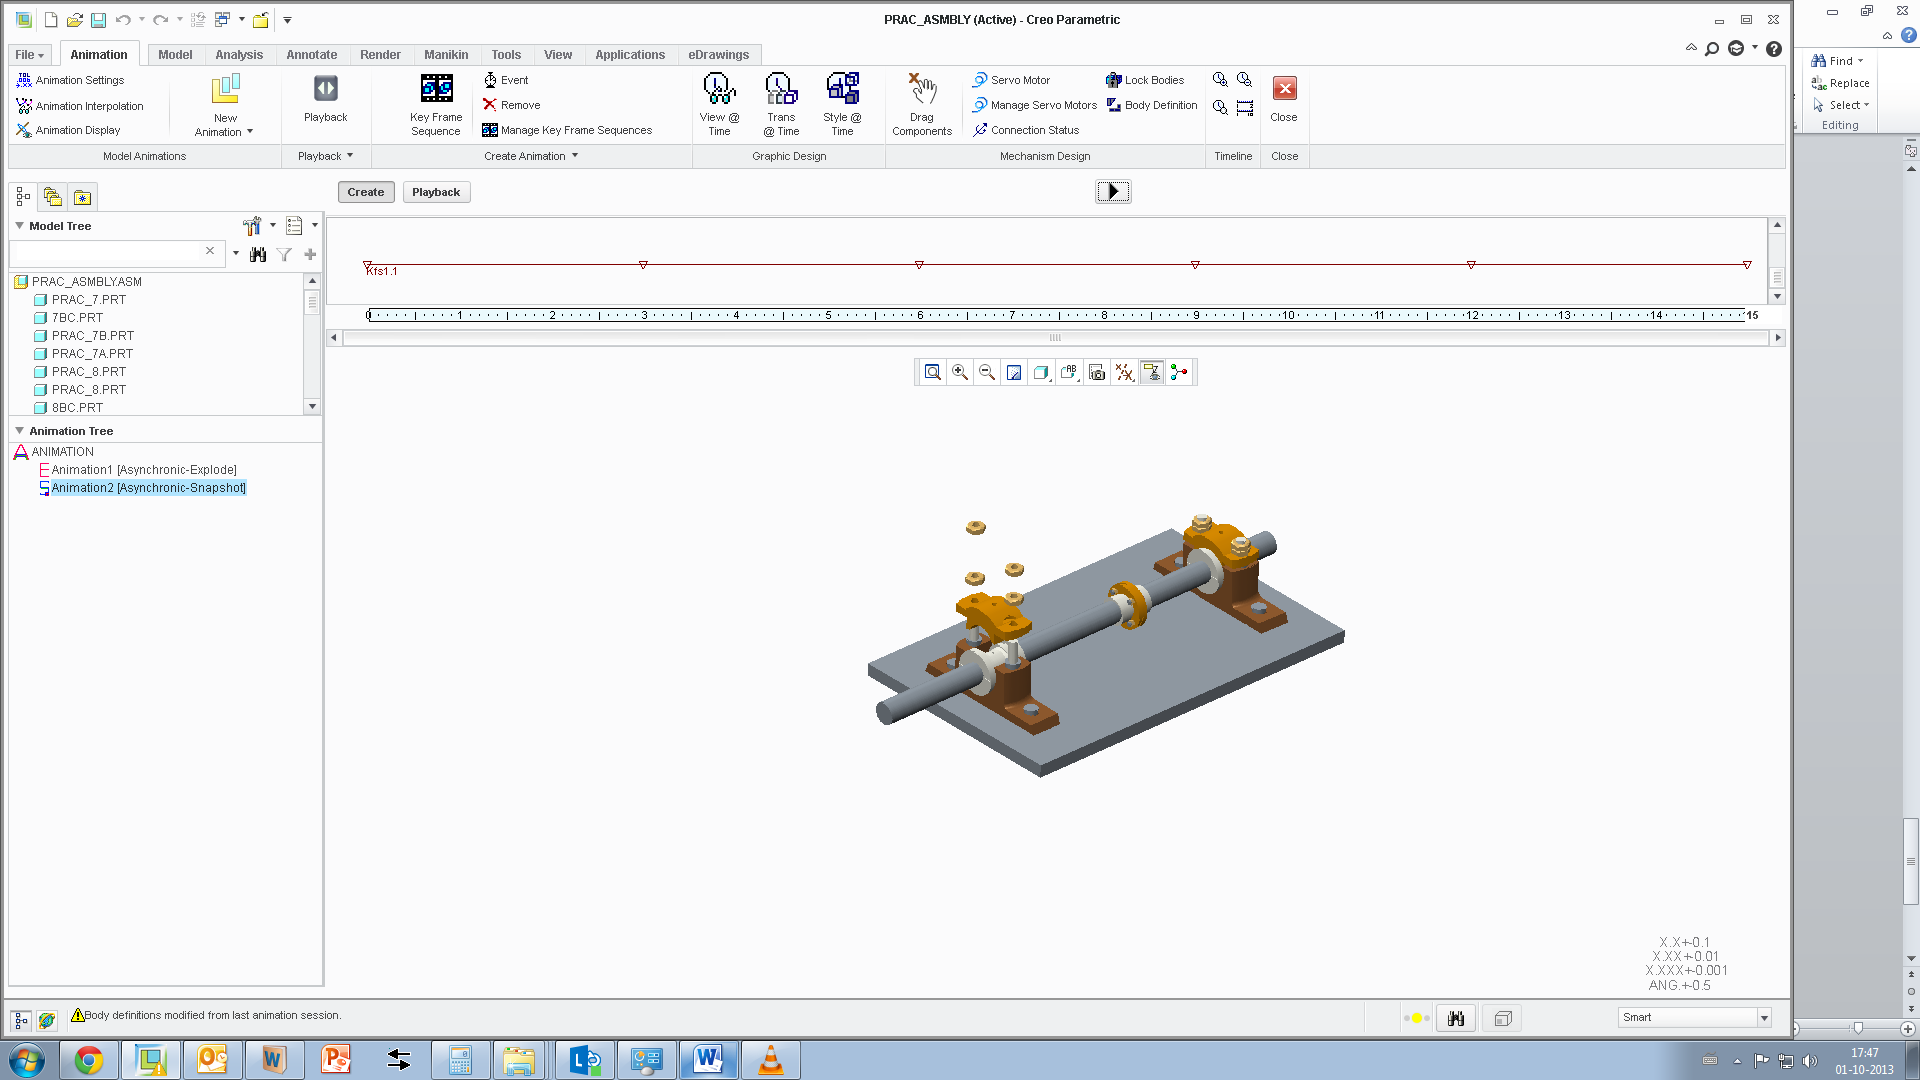Open Animation Settings
The image size is (1920, 1080).
click(x=71, y=80)
